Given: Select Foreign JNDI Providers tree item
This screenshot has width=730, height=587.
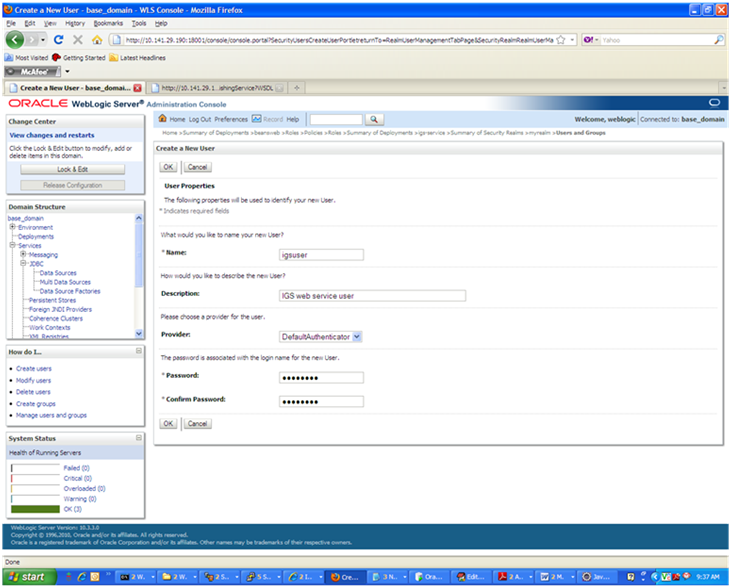Looking at the screenshot, I should coord(60,309).
